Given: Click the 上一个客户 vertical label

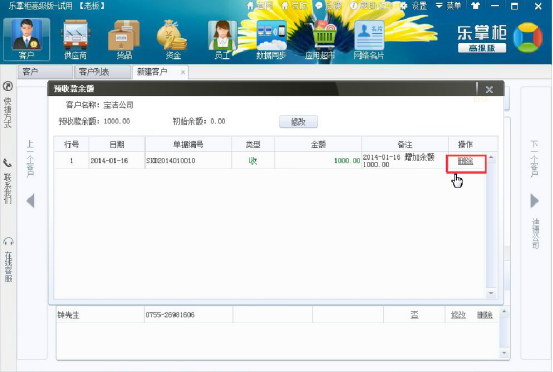Looking at the screenshot, I should click(30, 159).
